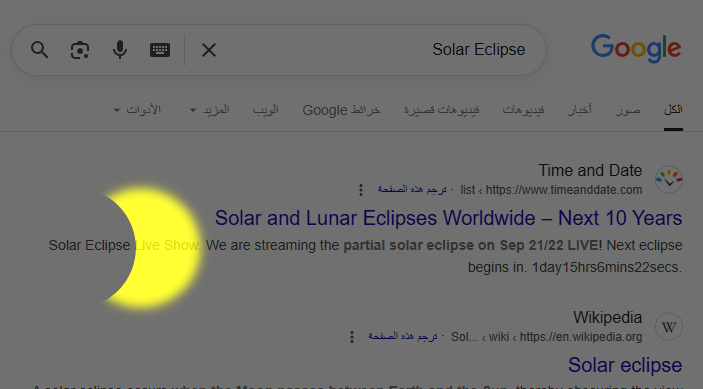Open Solar and Lunar Eclipses Worldwide result
This screenshot has height=389, width=703.
pyautogui.click(x=448, y=218)
